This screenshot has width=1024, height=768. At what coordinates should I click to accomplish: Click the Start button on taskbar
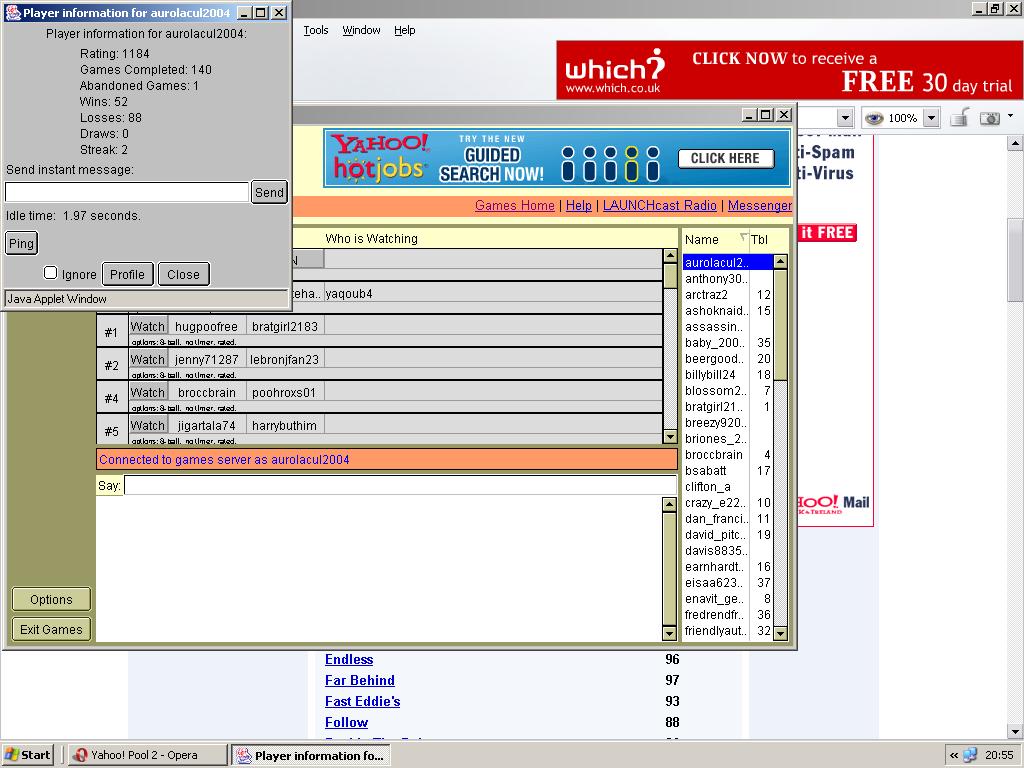pyautogui.click(x=28, y=755)
